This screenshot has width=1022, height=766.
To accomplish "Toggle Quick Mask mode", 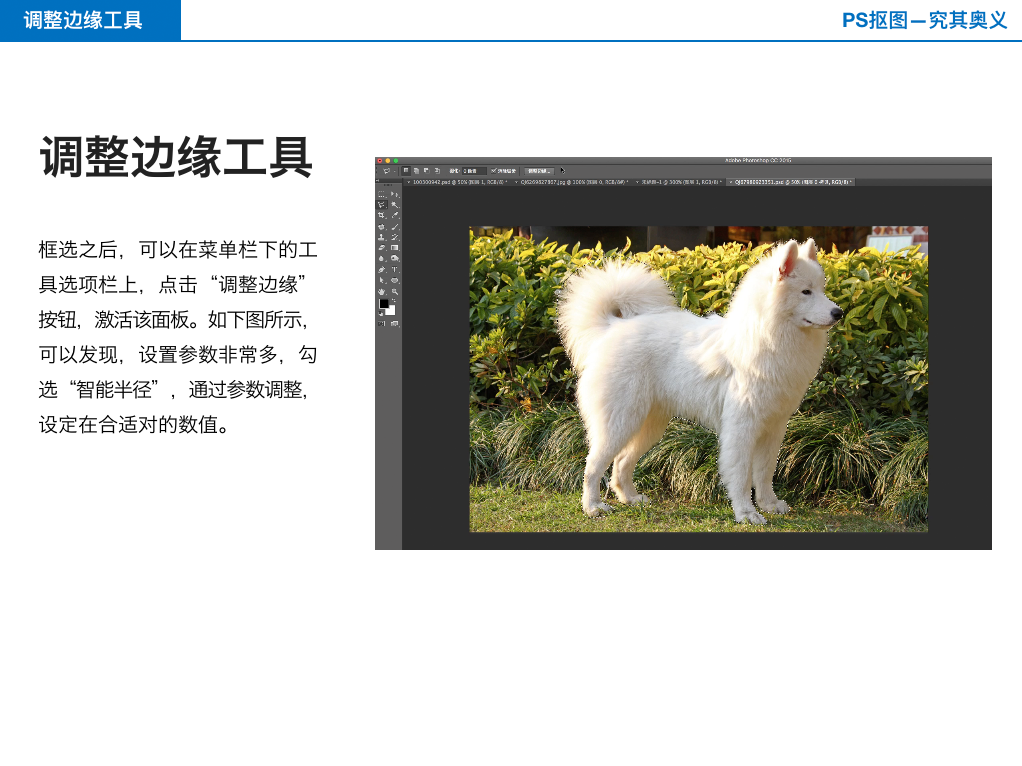I will pos(381,323).
